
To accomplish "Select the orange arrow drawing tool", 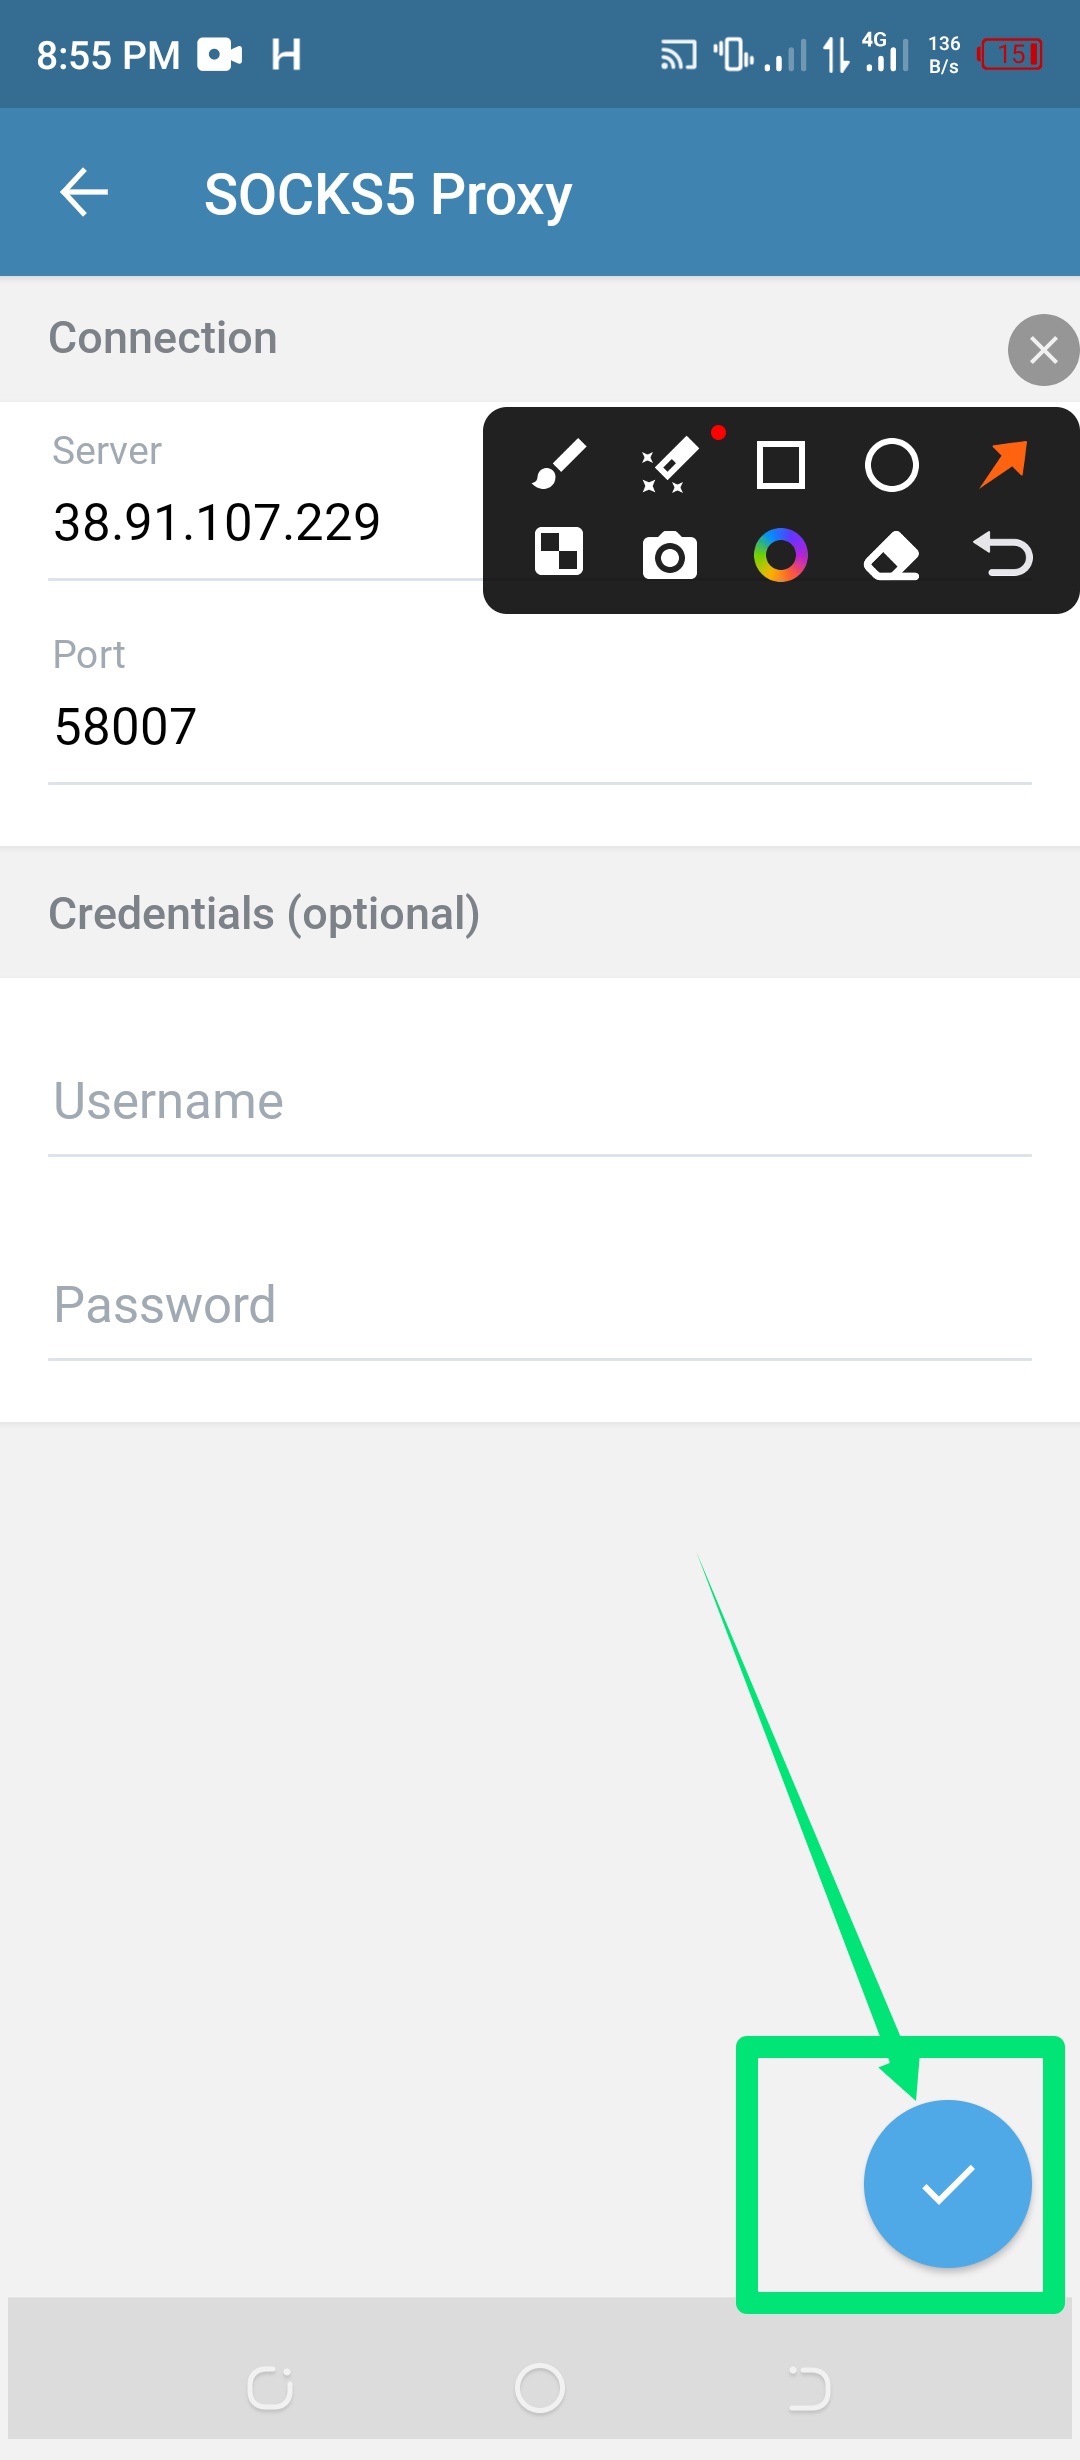I will [1003, 465].
